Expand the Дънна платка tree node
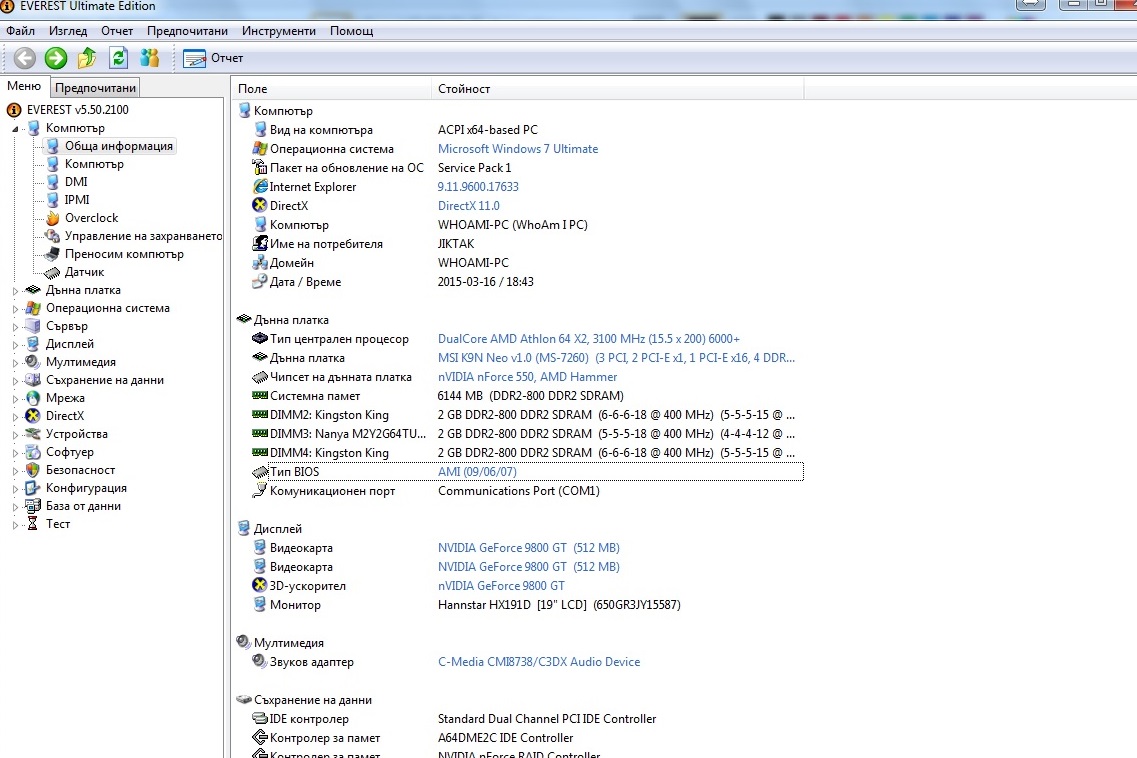This screenshot has height=758, width=1137. point(15,290)
